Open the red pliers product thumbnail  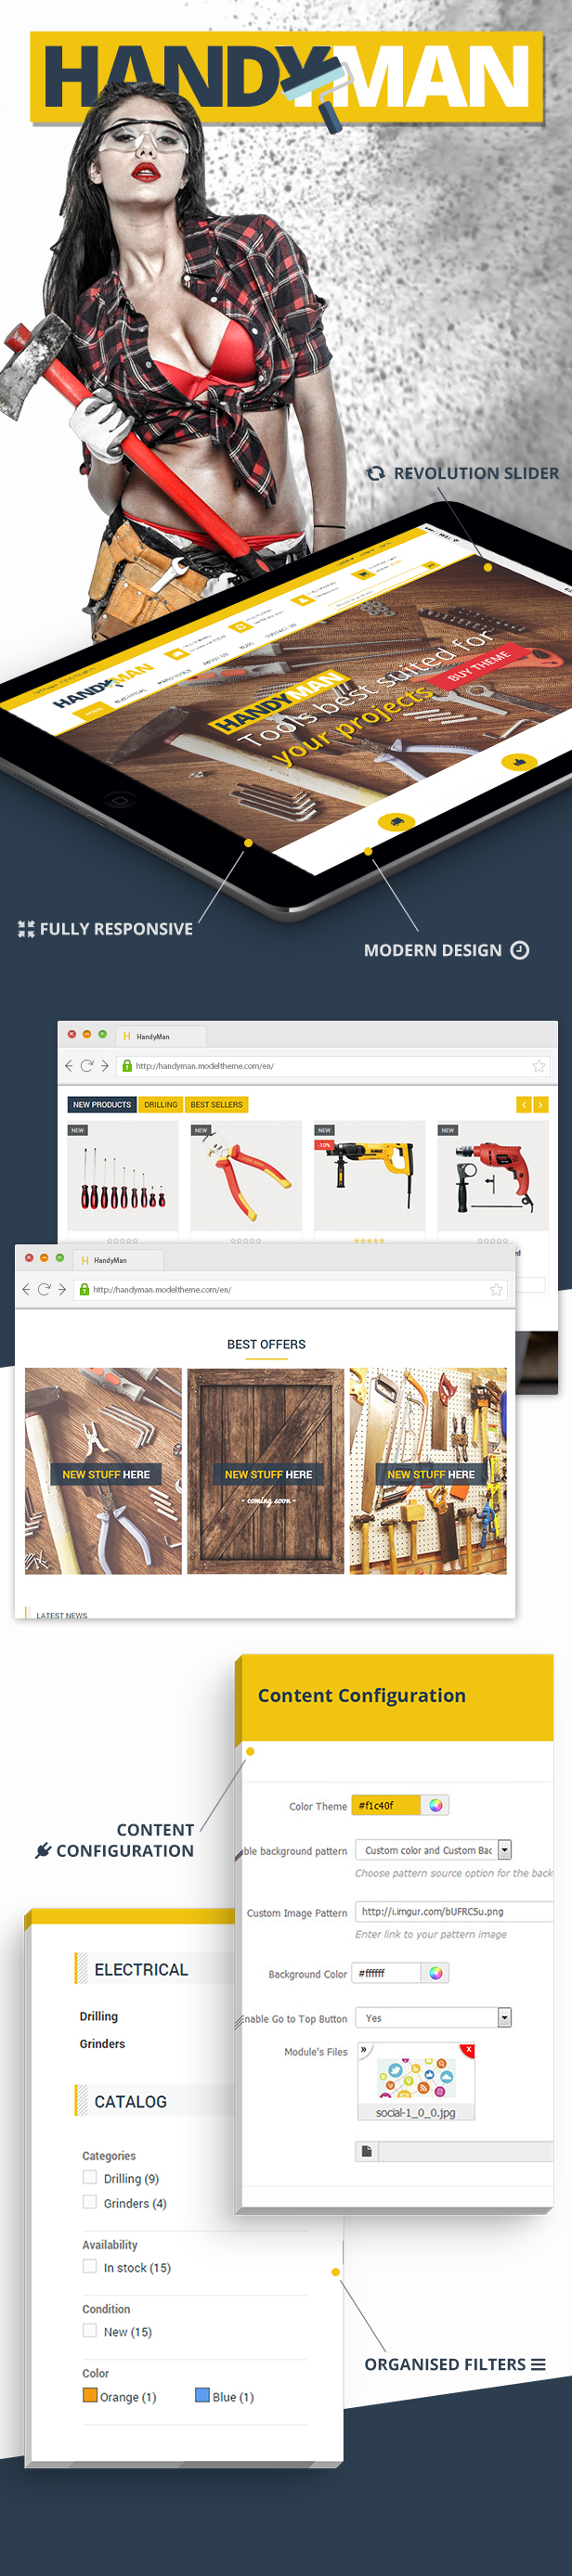246,1176
